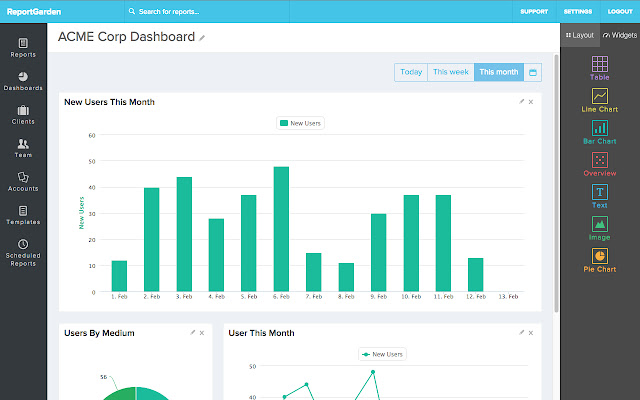Add a Line Chart widget
The width and height of the screenshot is (640, 400).
pyautogui.click(x=599, y=100)
